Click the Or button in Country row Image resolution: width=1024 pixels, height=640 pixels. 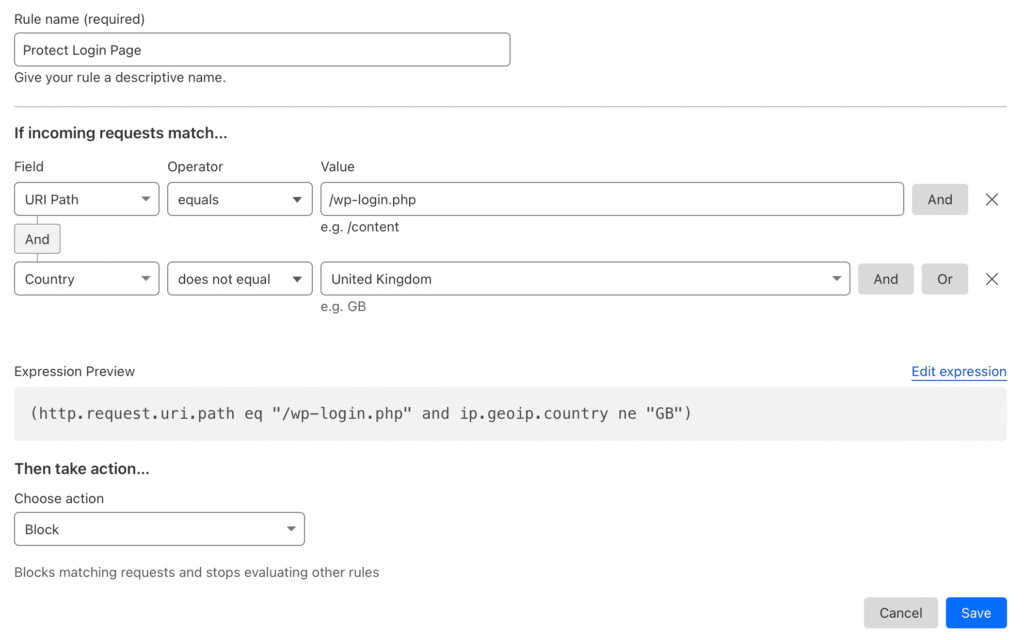click(x=944, y=279)
